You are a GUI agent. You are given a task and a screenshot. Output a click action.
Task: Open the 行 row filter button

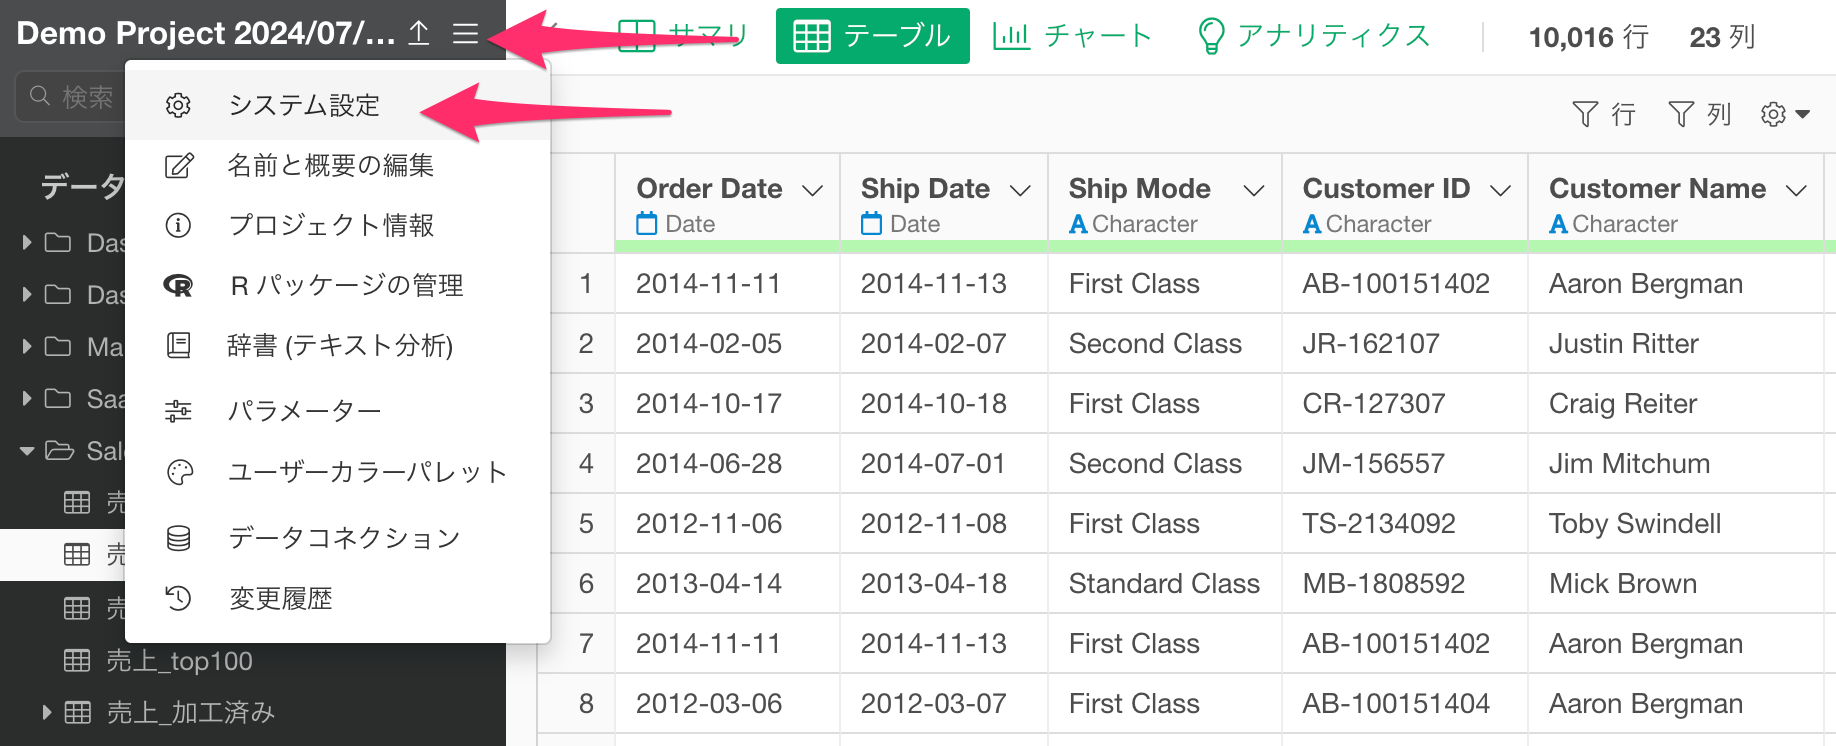point(1604,114)
